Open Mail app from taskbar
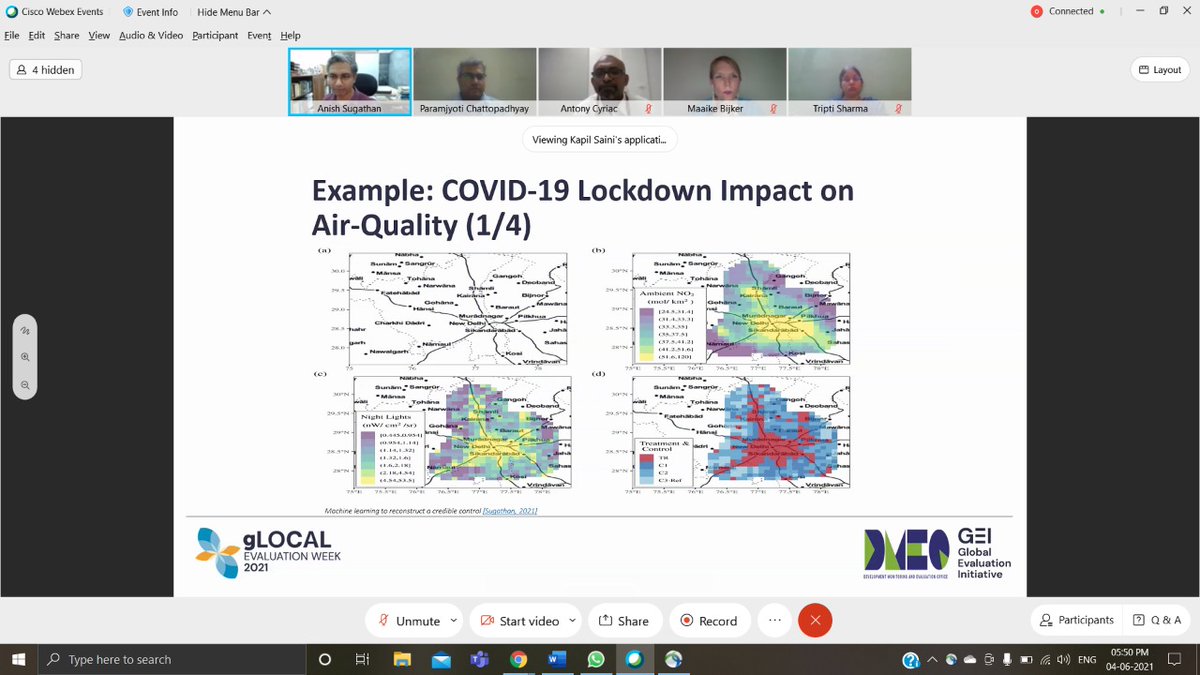This screenshot has width=1200, height=675. 441,659
